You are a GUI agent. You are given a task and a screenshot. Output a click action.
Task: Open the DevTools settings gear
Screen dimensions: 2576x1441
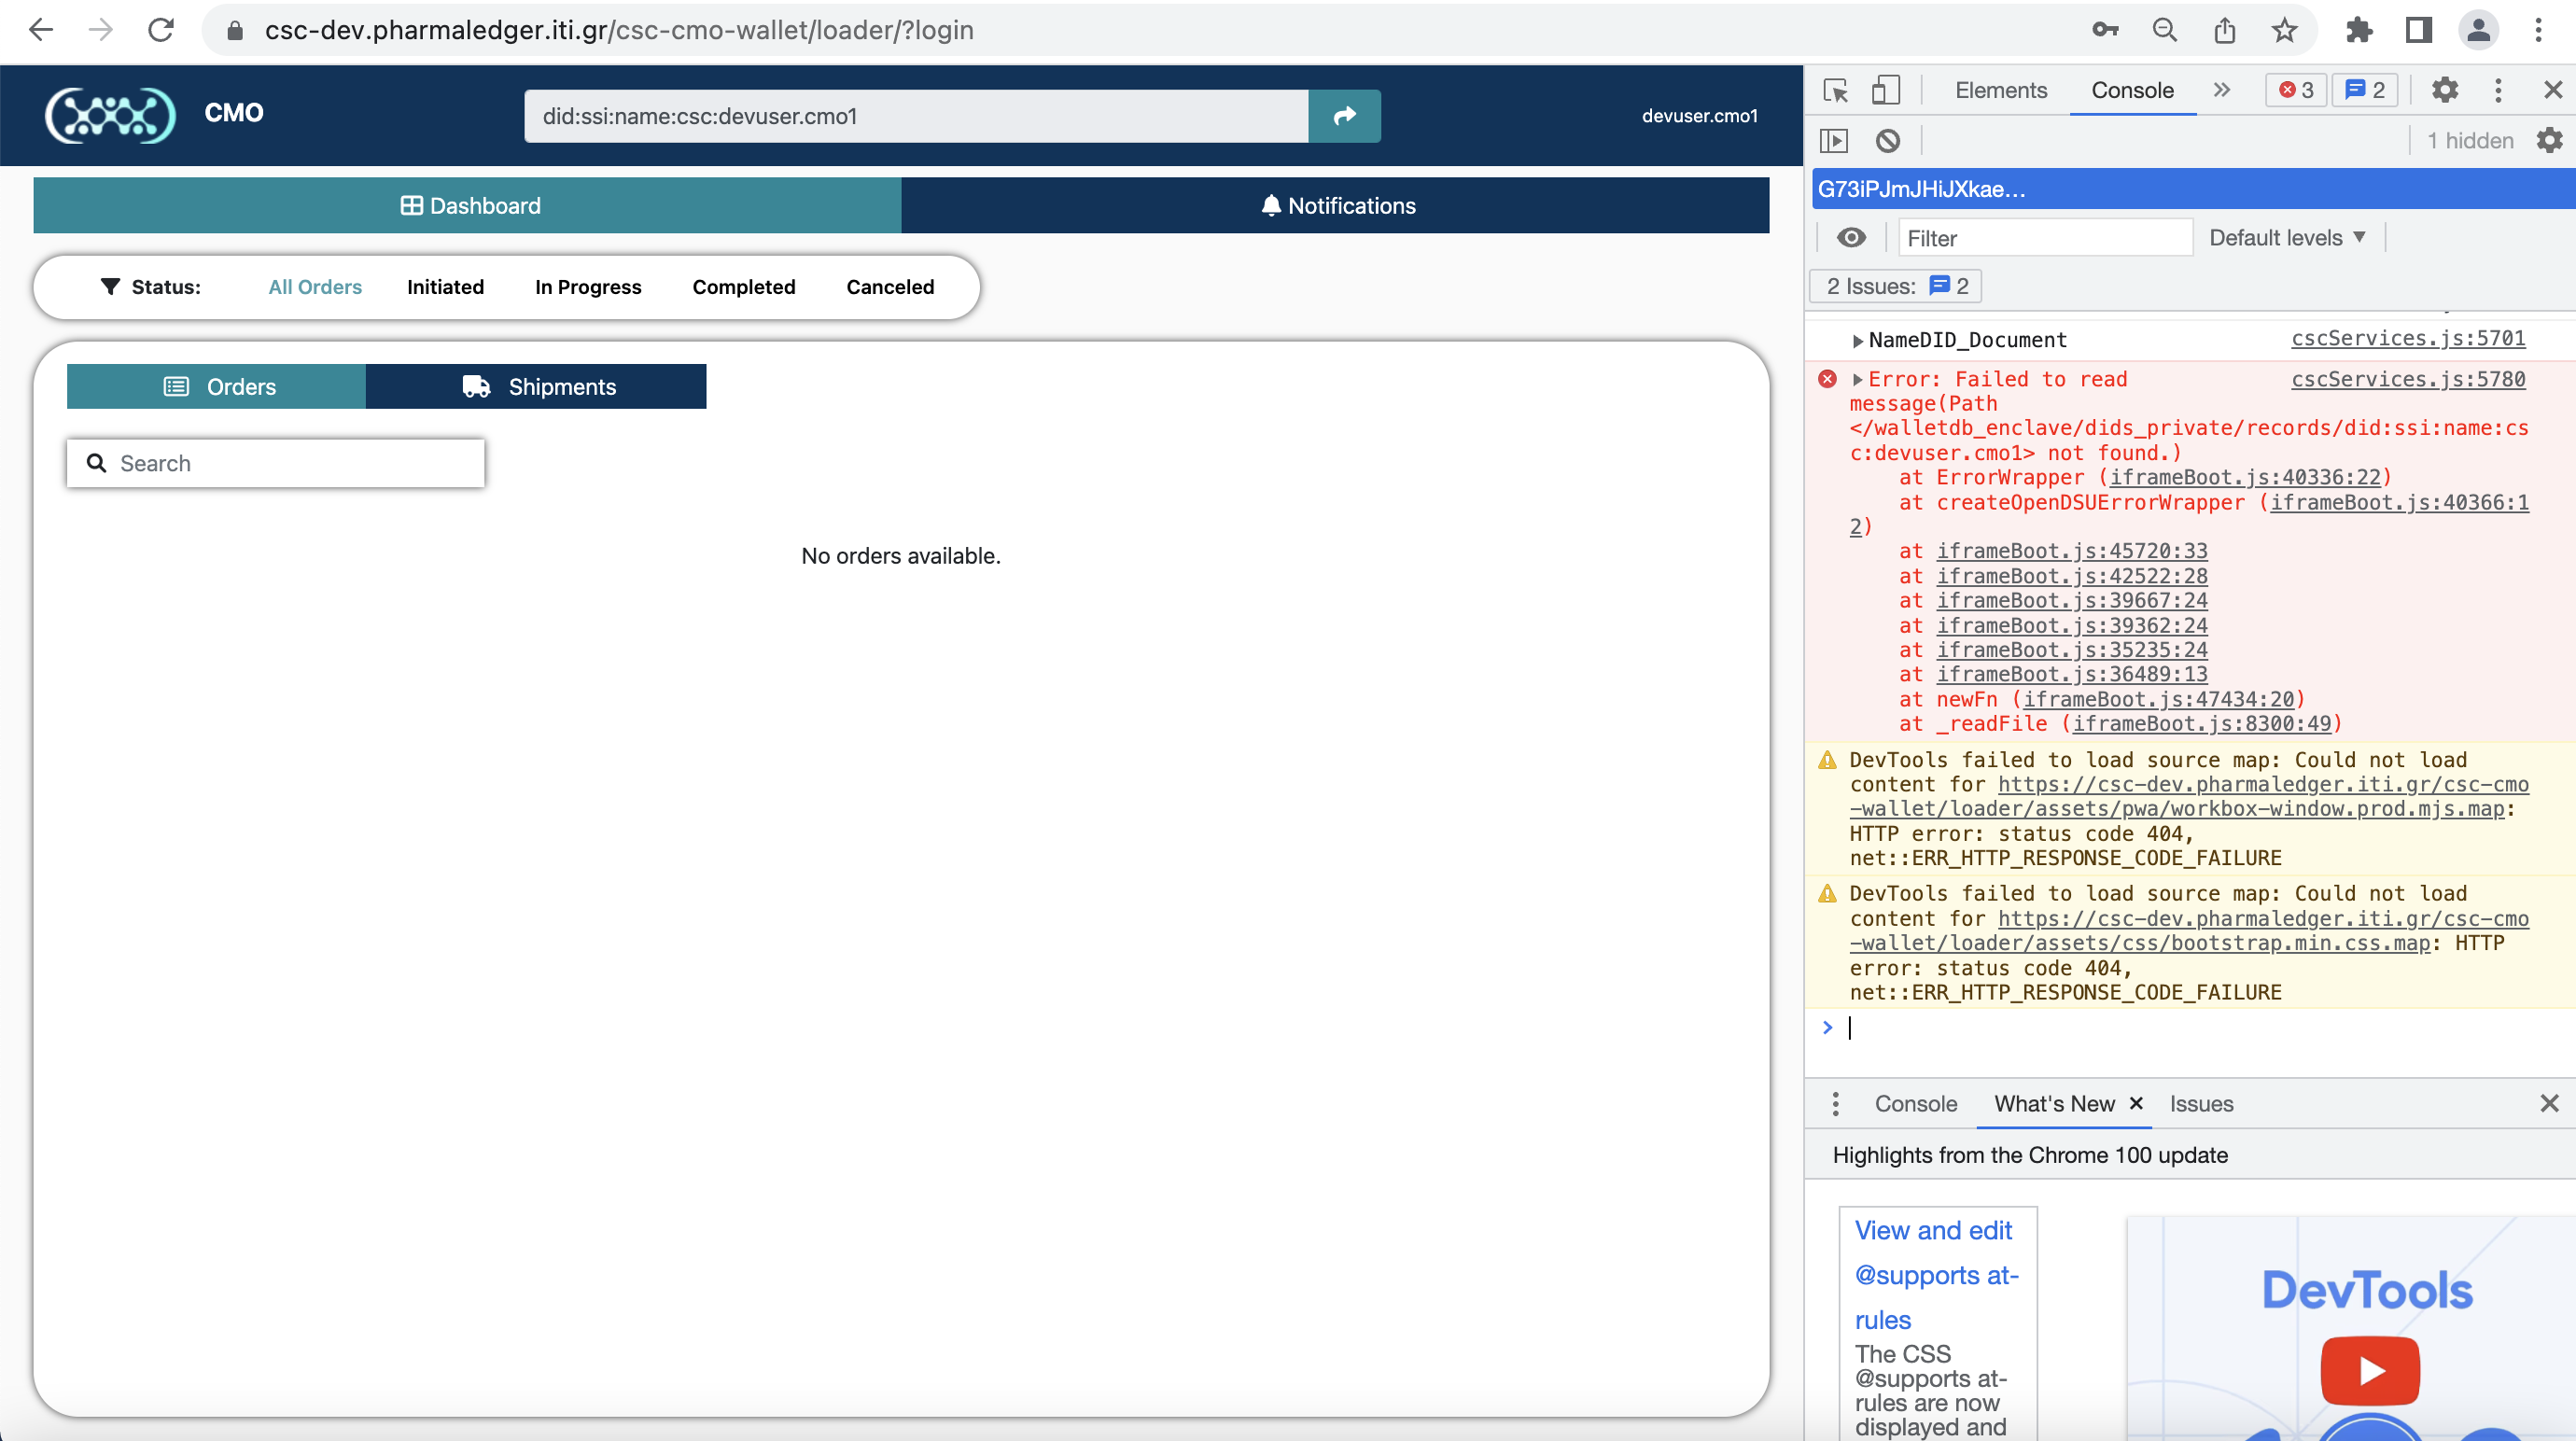click(x=2446, y=90)
